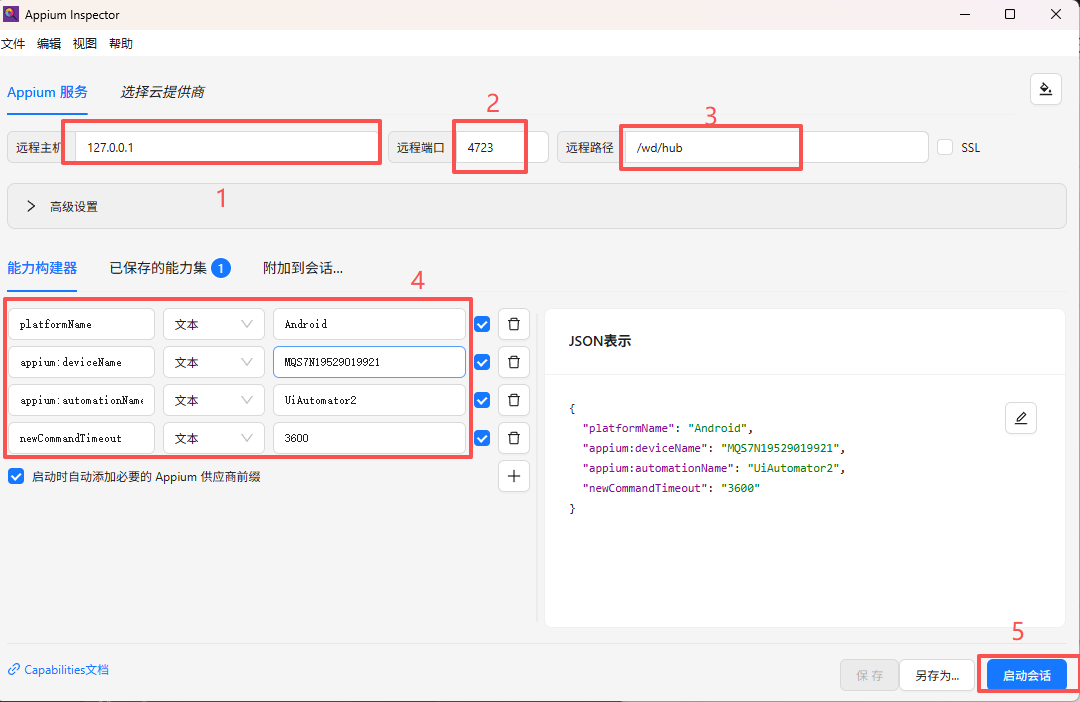This screenshot has width=1080, height=702.
Task: Open the 编辑 menu
Action: 49,43
